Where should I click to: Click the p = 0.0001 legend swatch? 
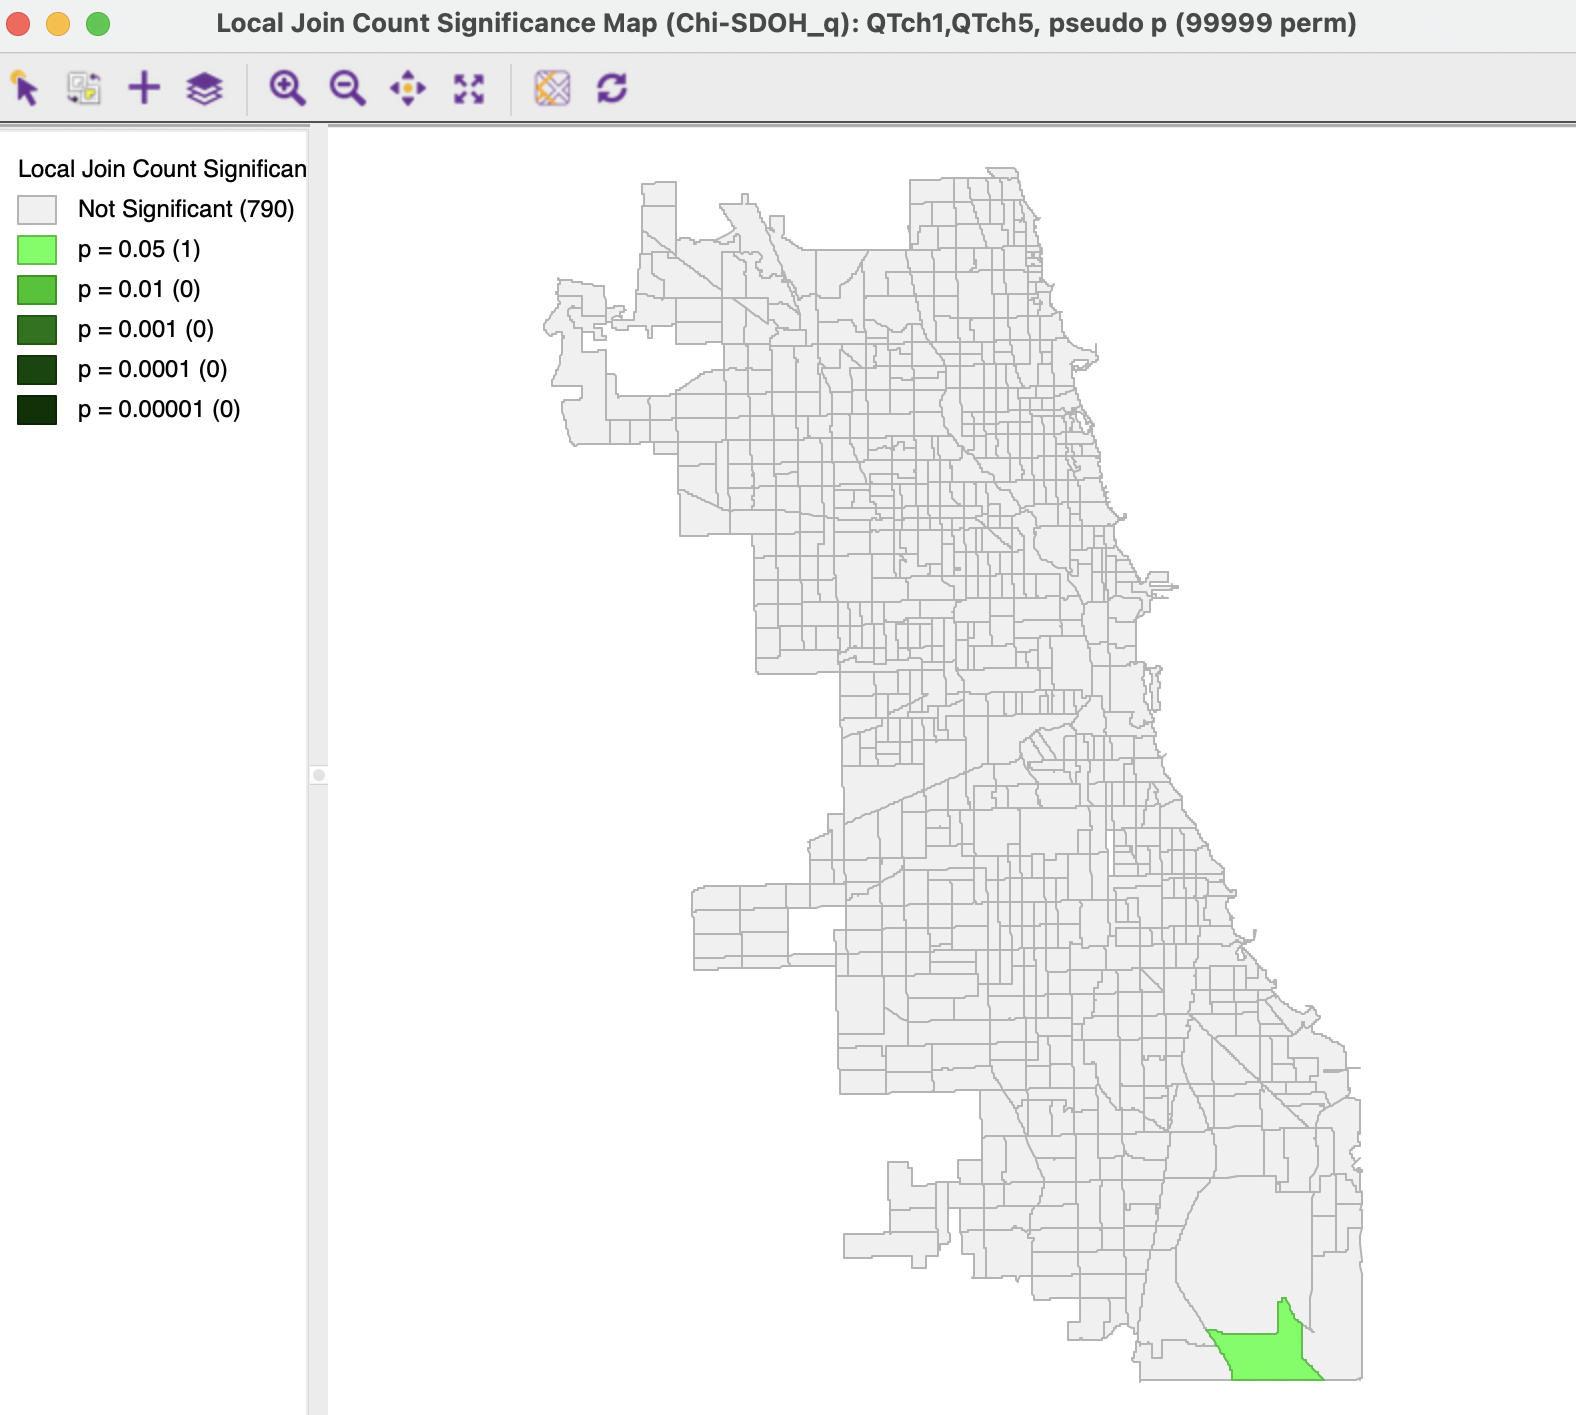click(37, 369)
